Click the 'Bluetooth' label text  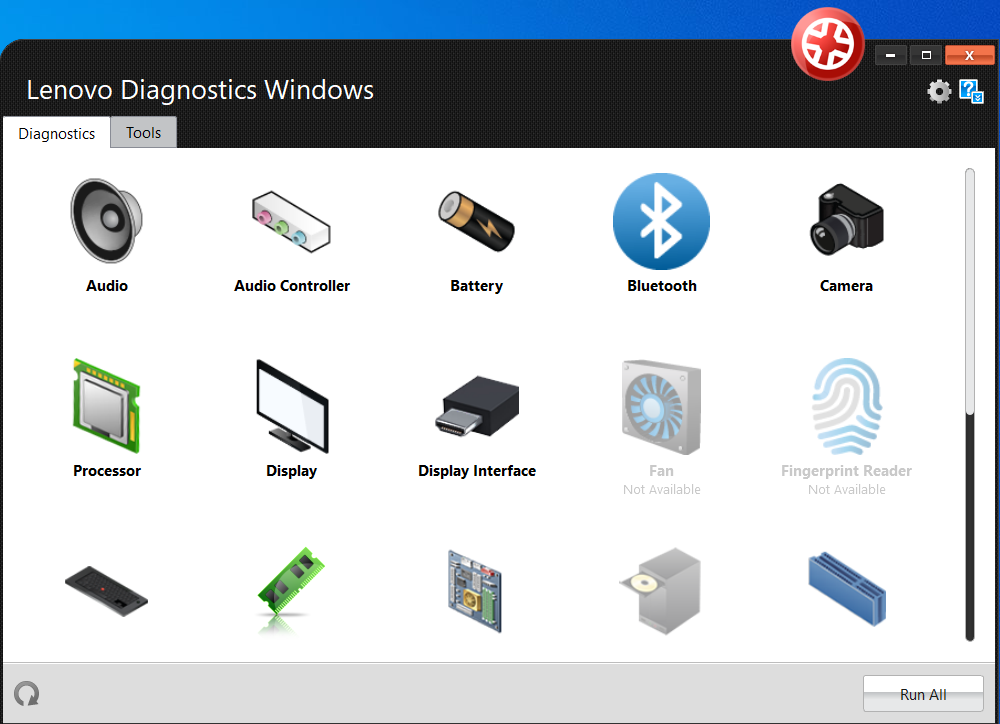pos(661,286)
